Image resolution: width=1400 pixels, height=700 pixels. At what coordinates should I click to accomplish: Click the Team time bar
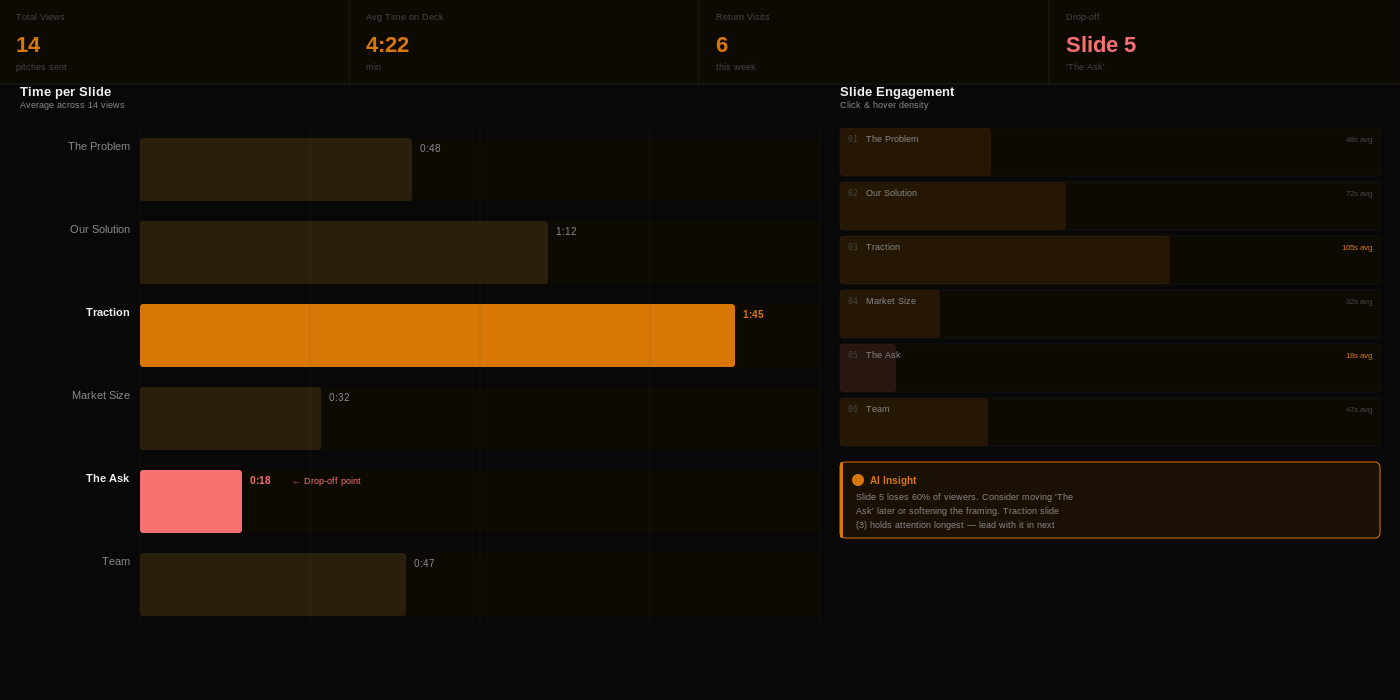coord(273,584)
